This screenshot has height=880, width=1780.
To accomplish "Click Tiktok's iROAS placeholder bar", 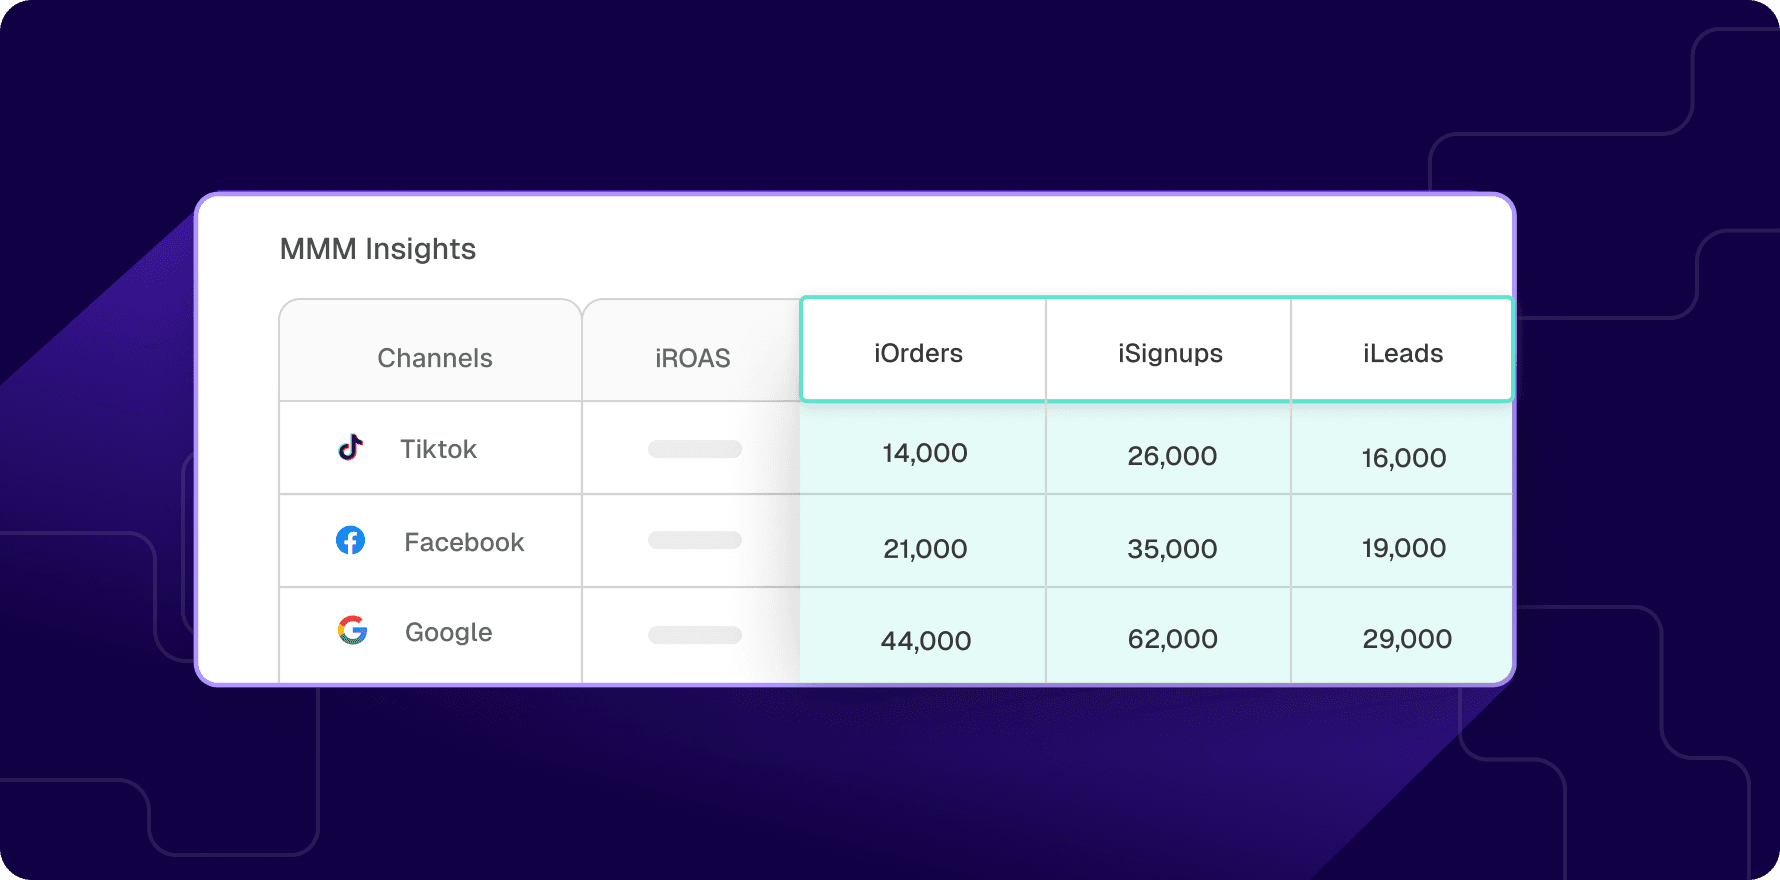I will [x=695, y=449].
